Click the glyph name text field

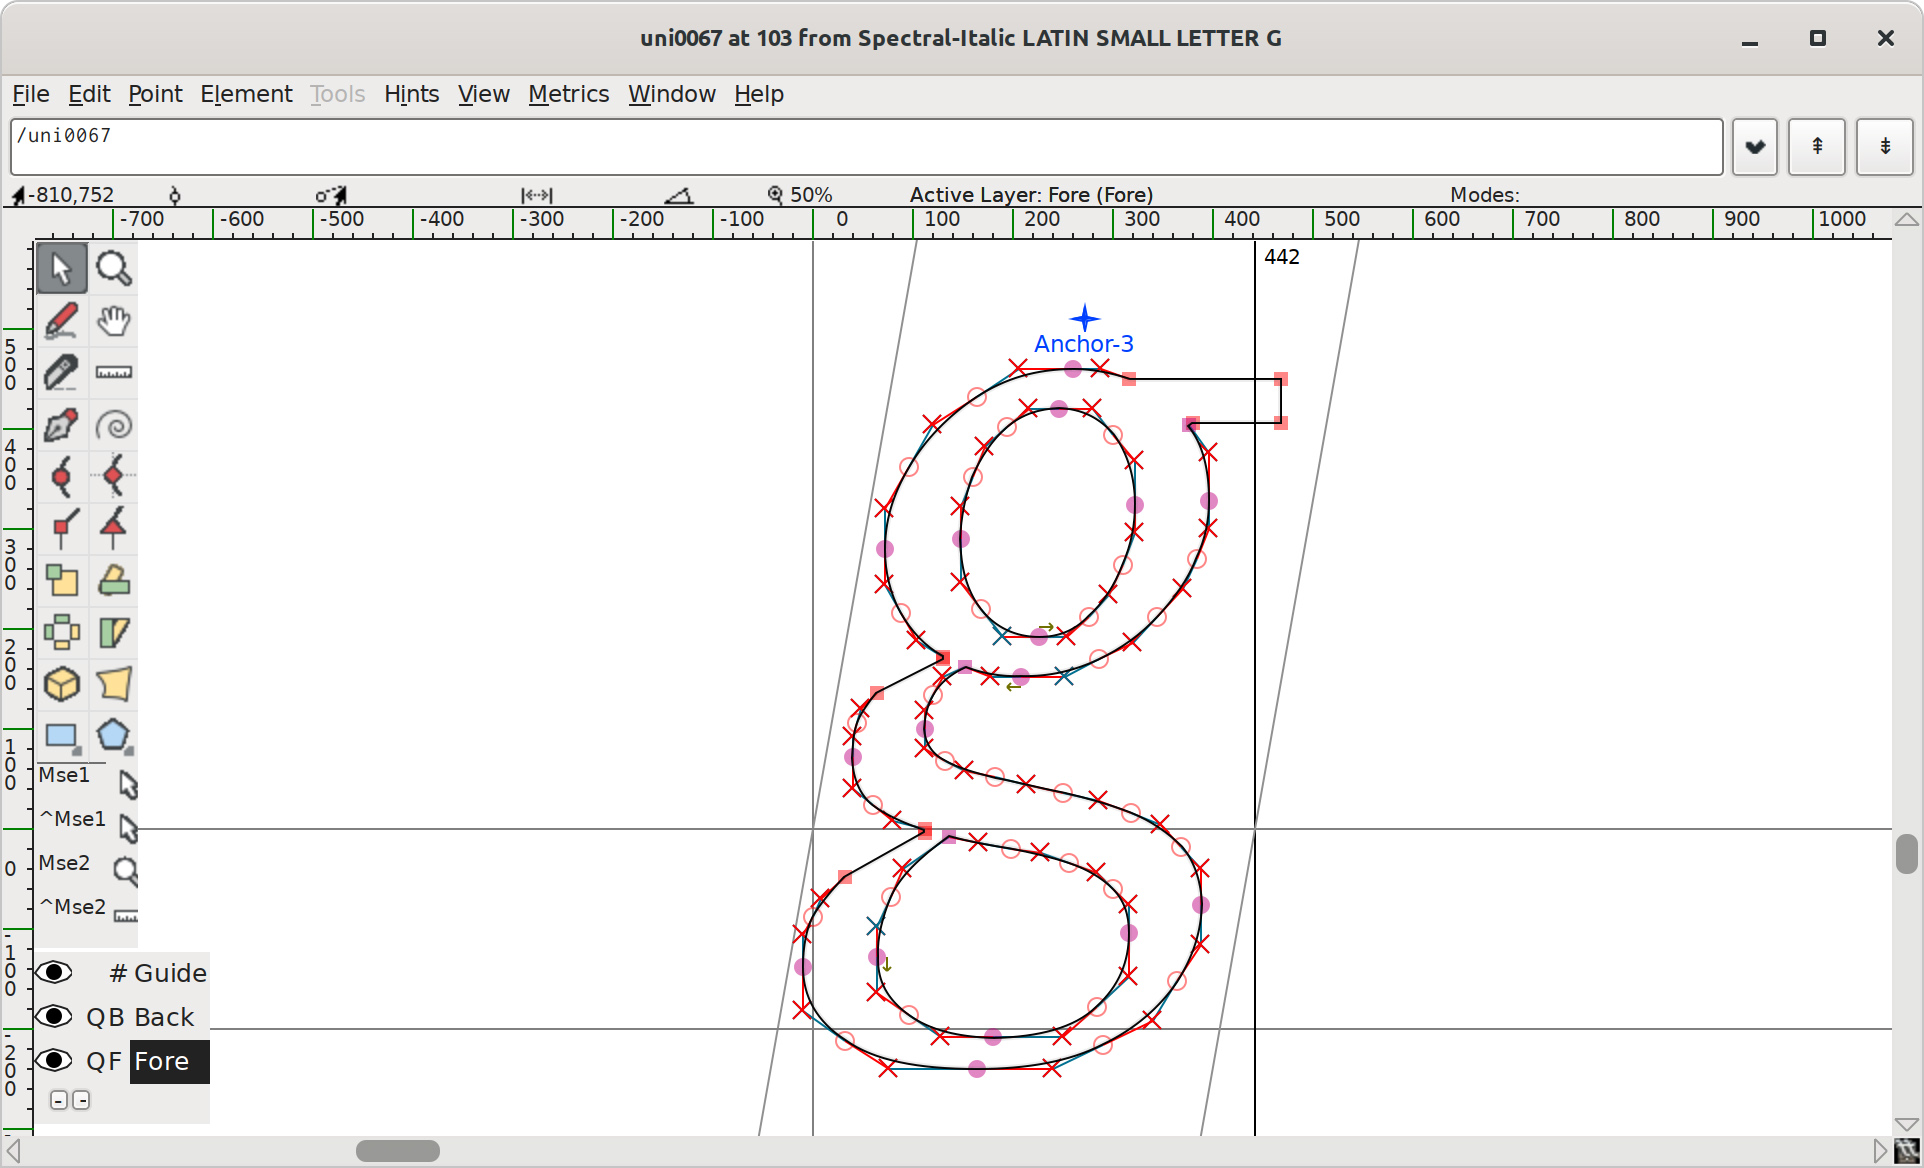866,147
